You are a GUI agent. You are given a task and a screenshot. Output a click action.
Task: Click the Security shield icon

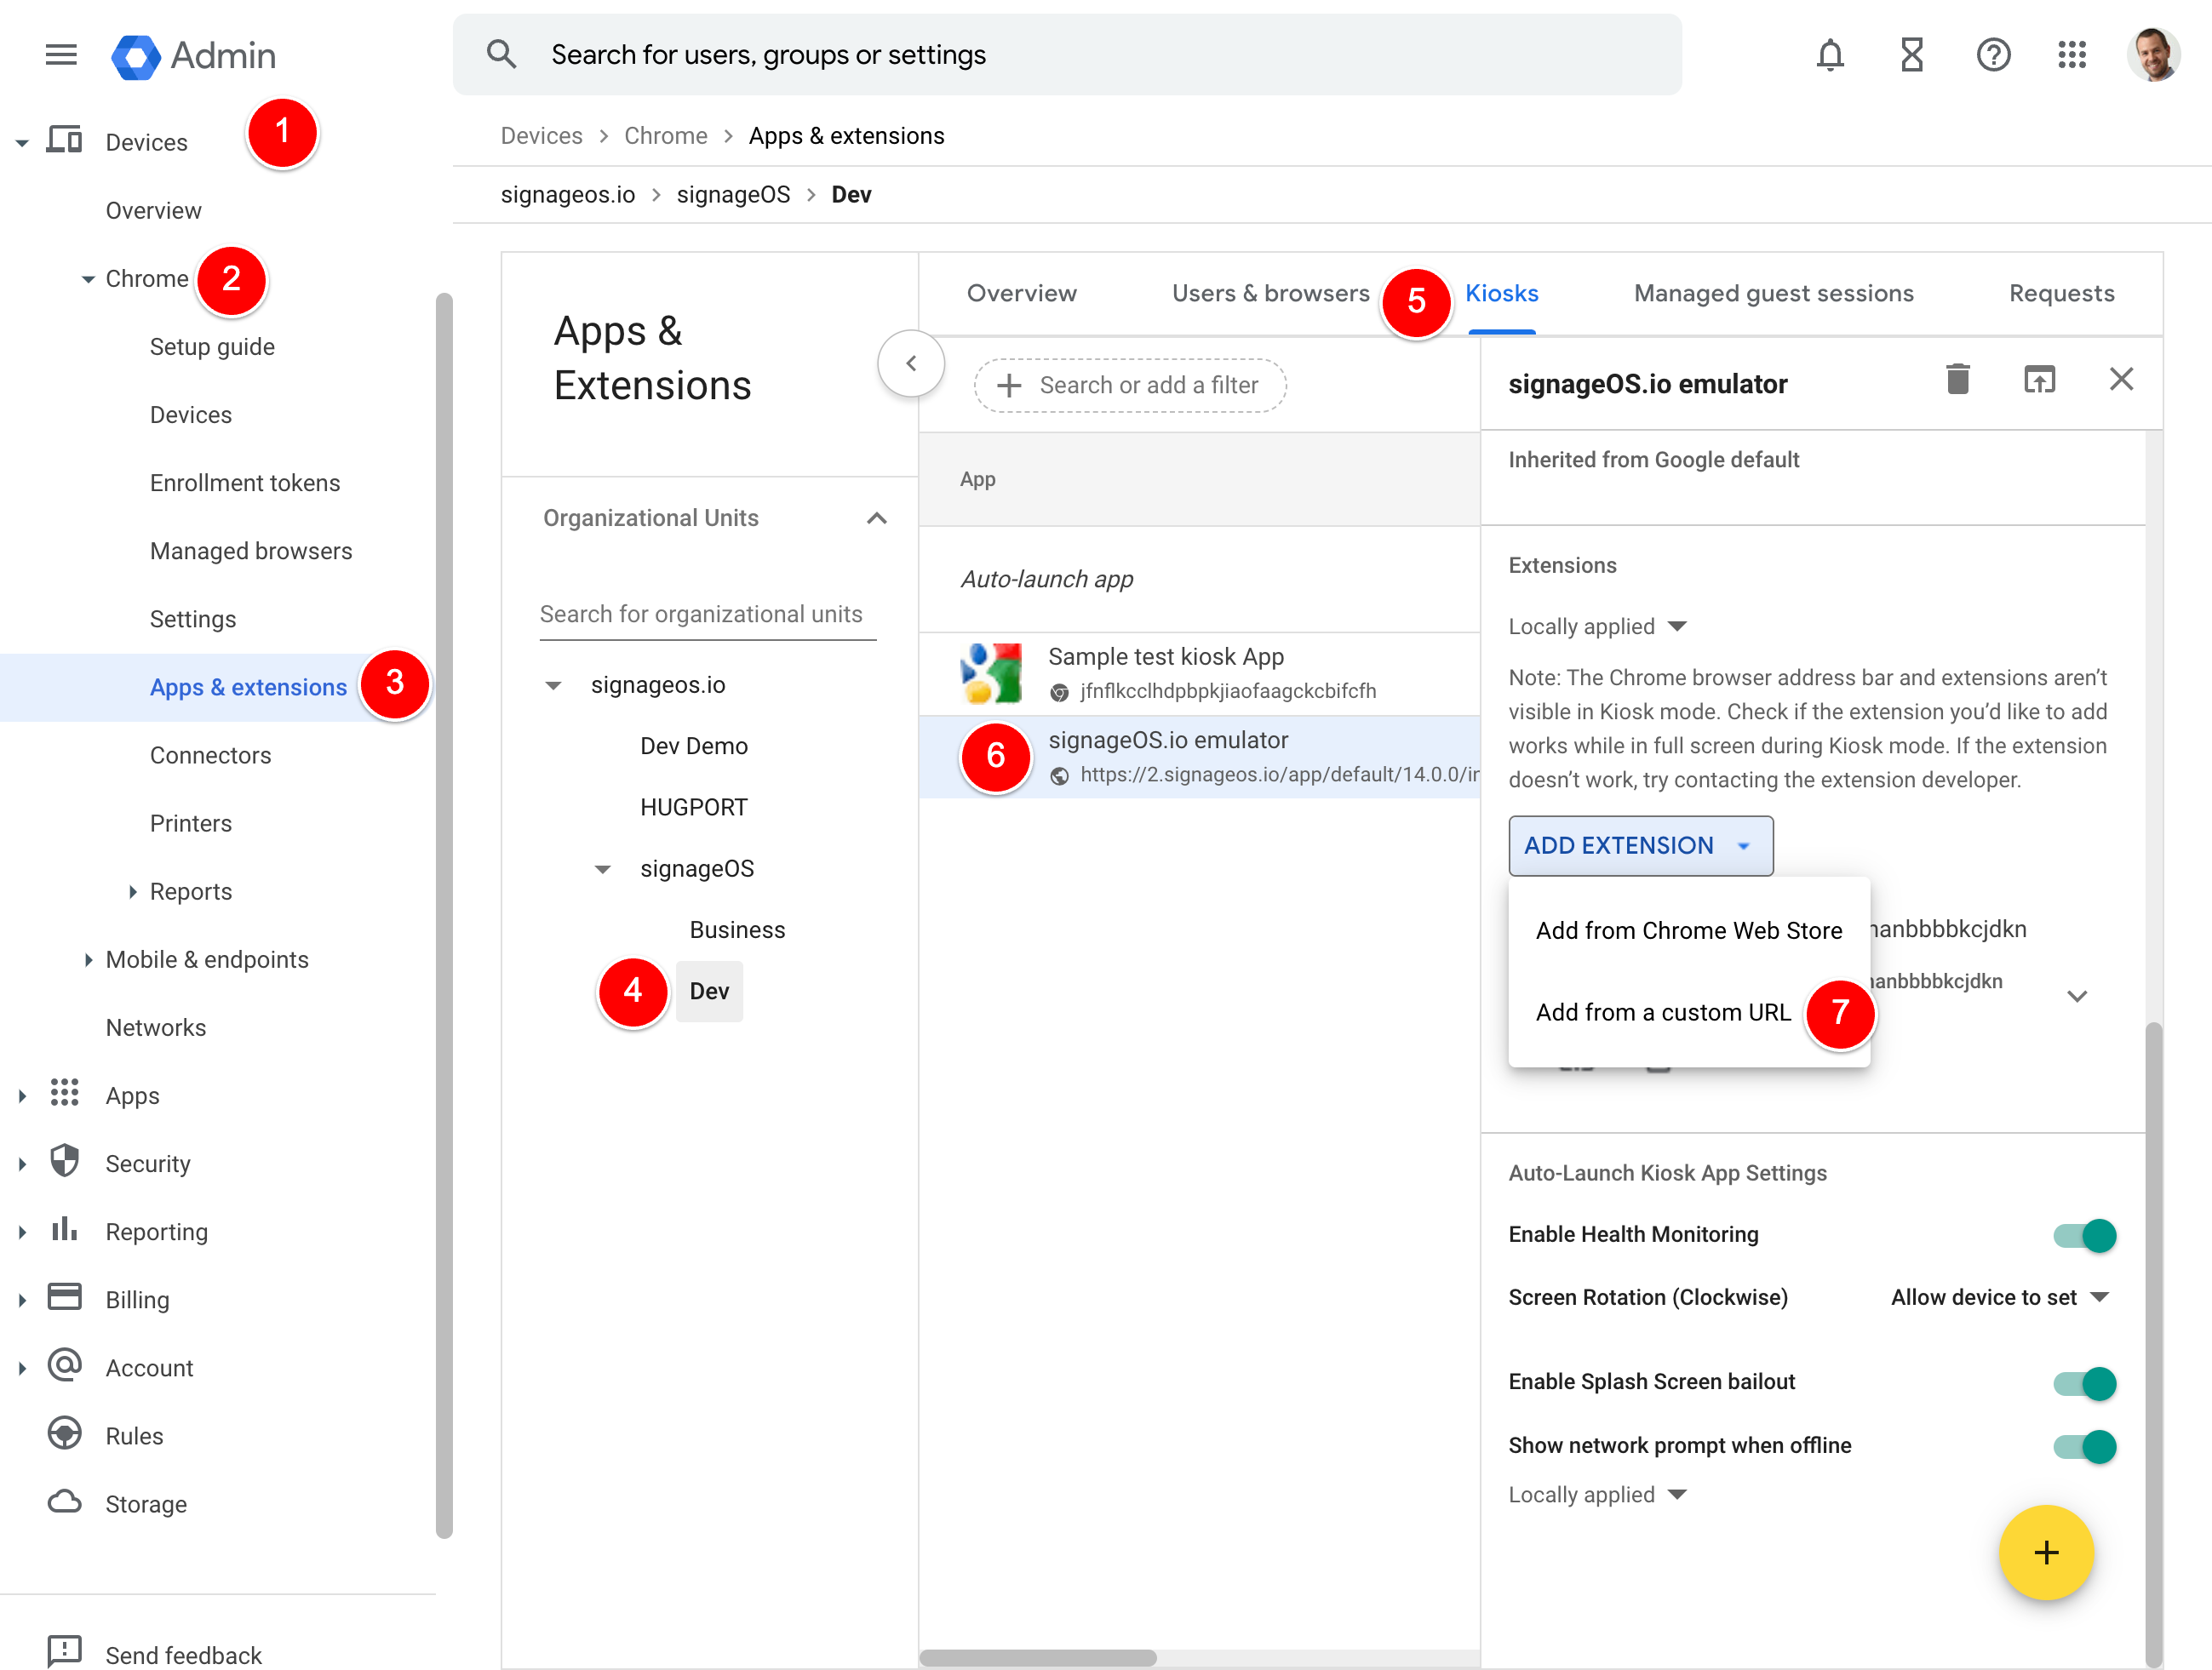(65, 1162)
